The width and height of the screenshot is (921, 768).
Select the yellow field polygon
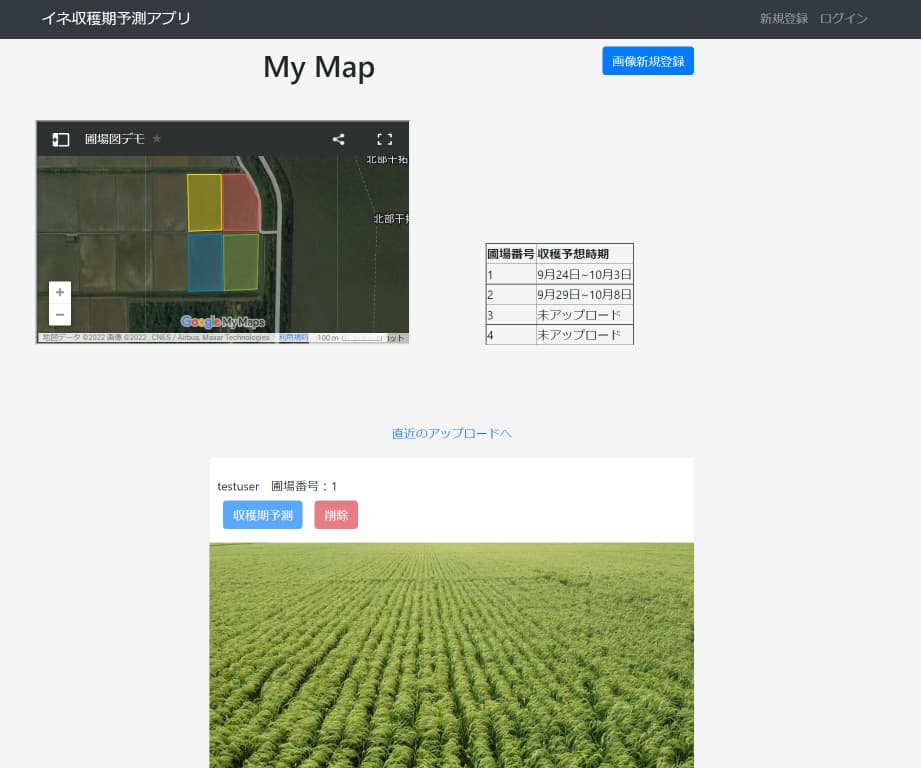click(x=204, y=202)
